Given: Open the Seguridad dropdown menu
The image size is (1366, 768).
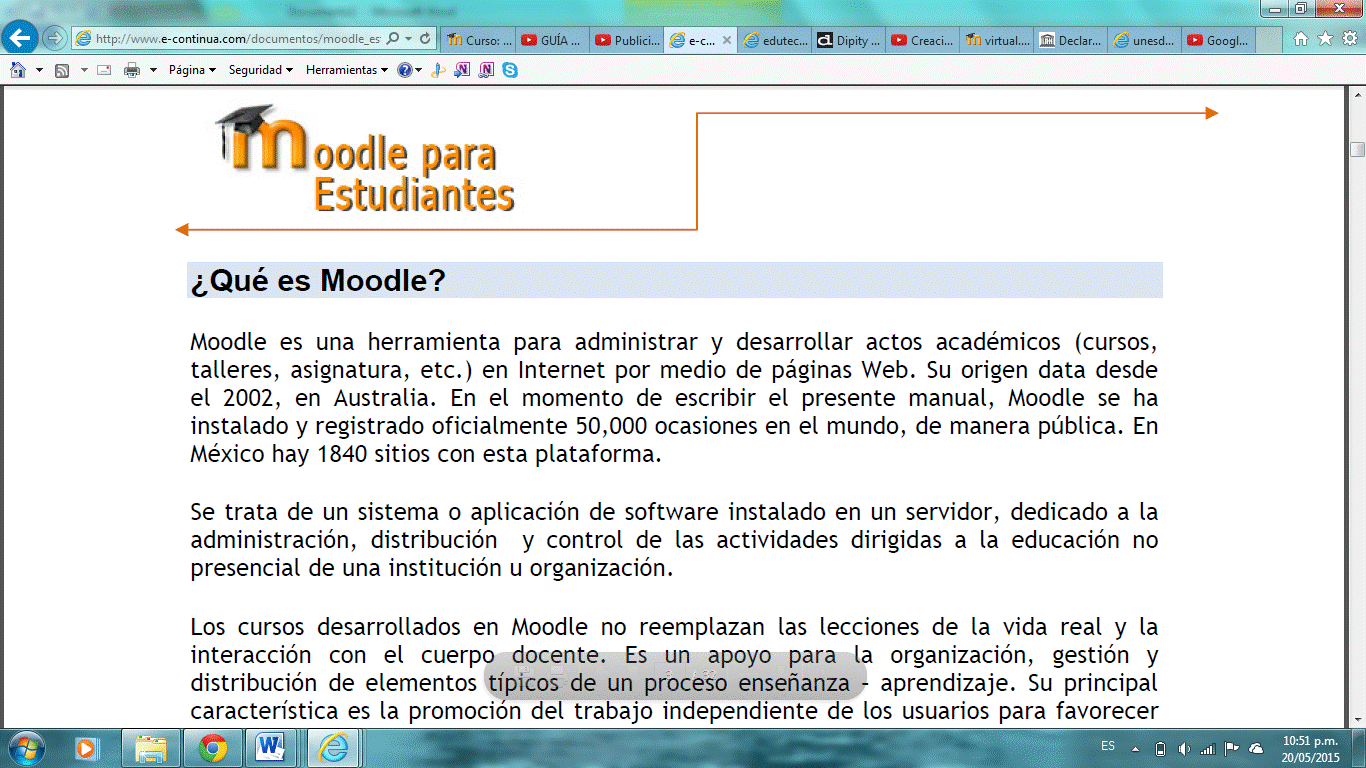Looking at the screenshot, I should 261,70.
